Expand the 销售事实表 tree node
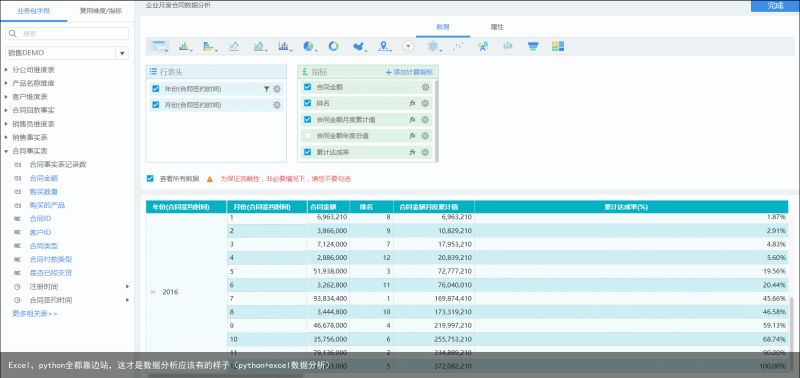 click(x=6, y=137)
